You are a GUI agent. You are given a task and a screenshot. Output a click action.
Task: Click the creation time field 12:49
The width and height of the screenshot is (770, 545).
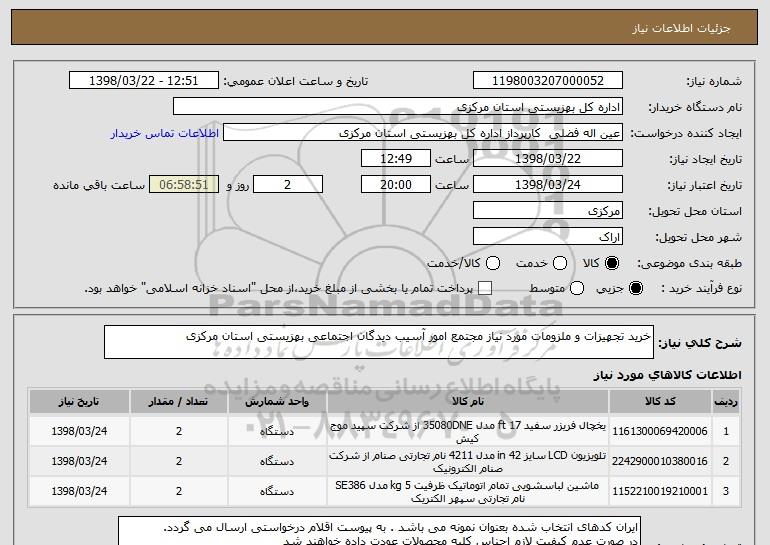396,159
